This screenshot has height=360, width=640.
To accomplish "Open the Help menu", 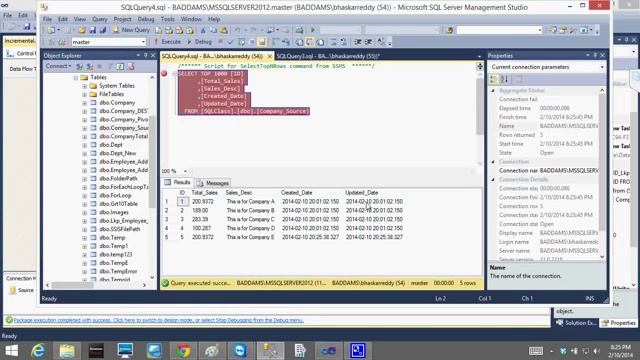I will click(x=214, y=19).
